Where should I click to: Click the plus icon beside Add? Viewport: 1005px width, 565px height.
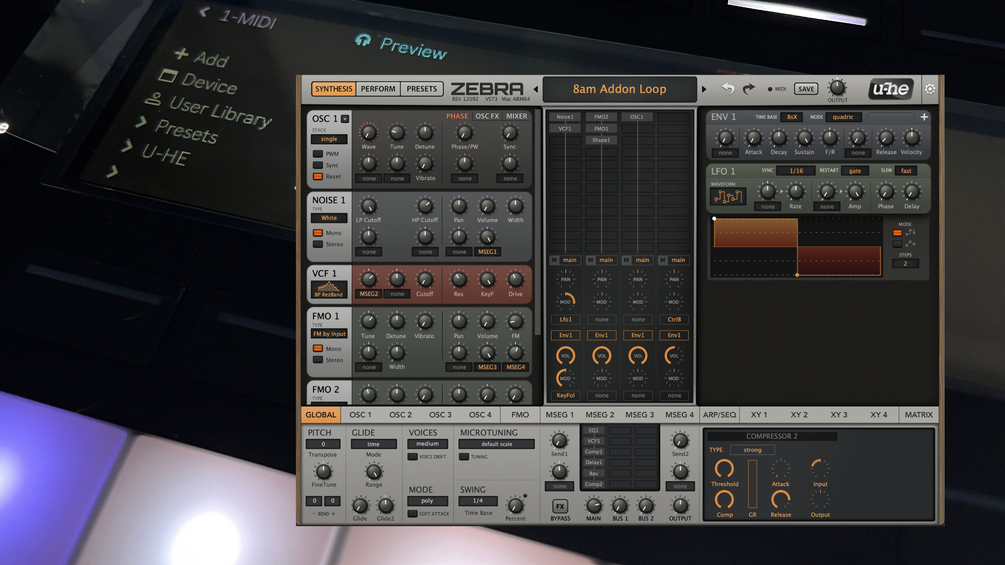tap(181, 53)
